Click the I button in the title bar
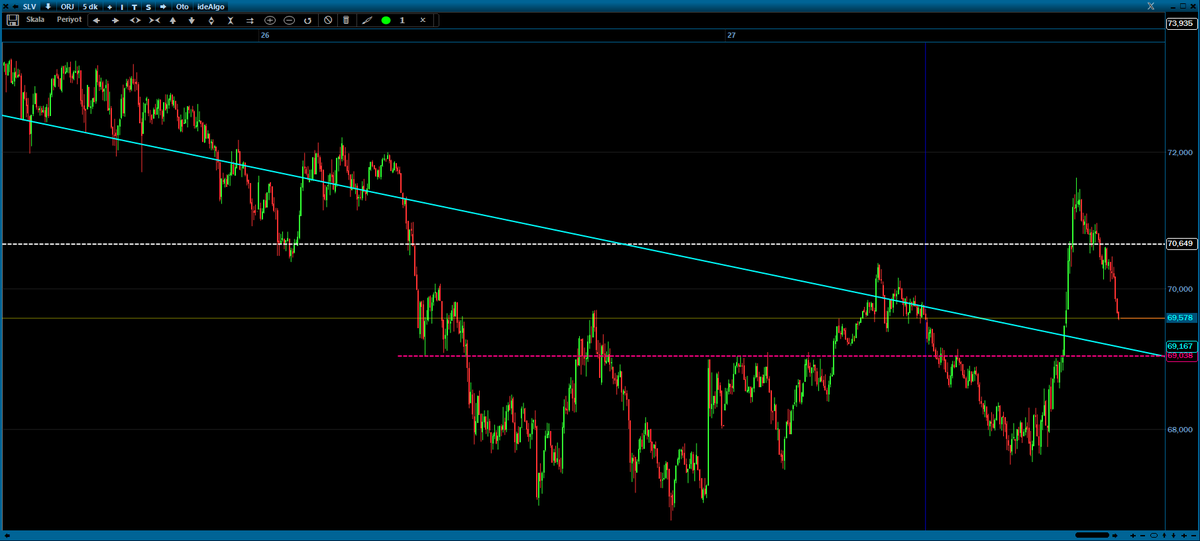The height and width of the screenshot is (541, 1200). [x=122, y=6]
